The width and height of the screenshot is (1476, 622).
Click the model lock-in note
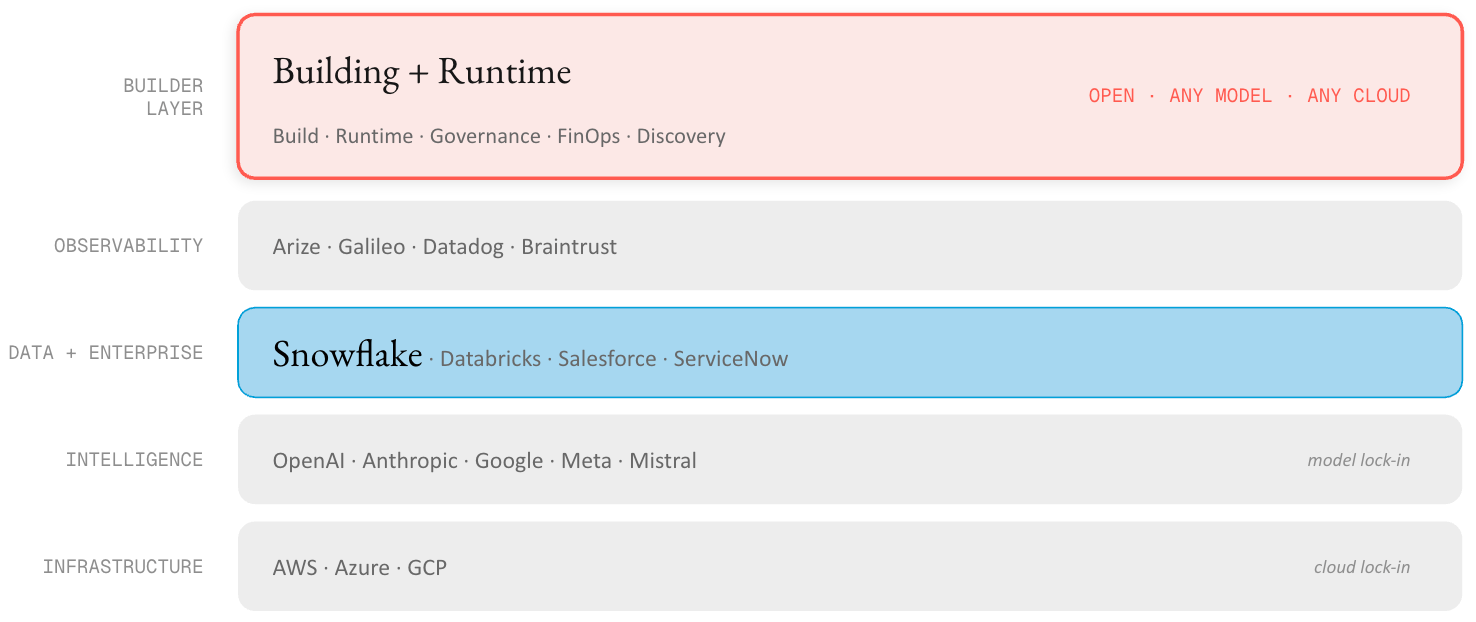[1359, 461]
